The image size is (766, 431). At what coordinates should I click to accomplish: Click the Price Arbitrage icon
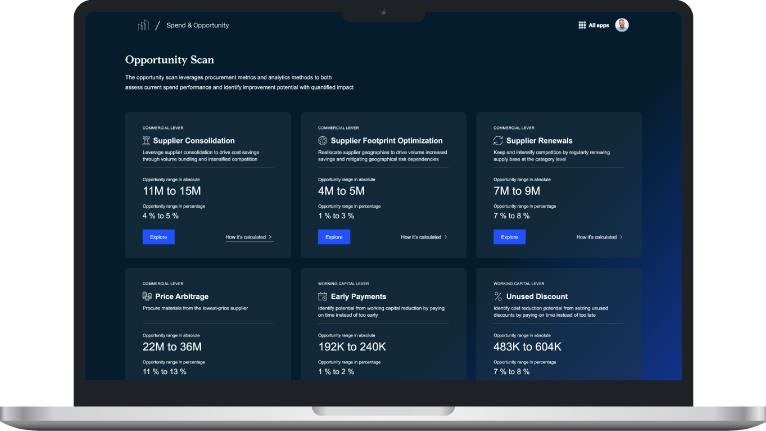pyautogui.click(x=147, y=297)
